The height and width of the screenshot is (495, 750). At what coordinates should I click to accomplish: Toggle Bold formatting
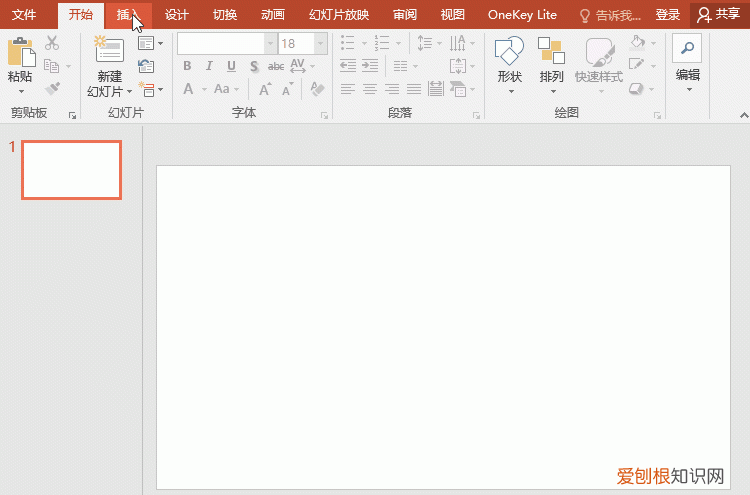point(187,66)
